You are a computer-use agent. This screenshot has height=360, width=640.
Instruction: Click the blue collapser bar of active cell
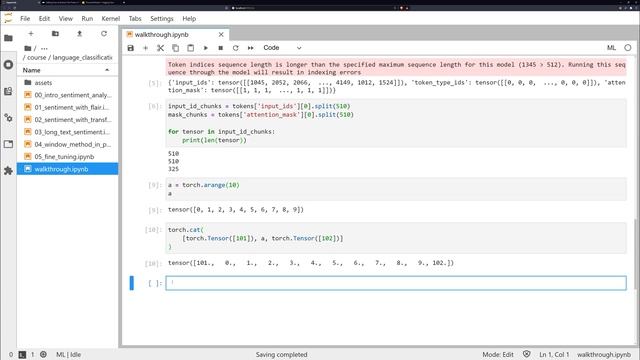coord(131,283)
